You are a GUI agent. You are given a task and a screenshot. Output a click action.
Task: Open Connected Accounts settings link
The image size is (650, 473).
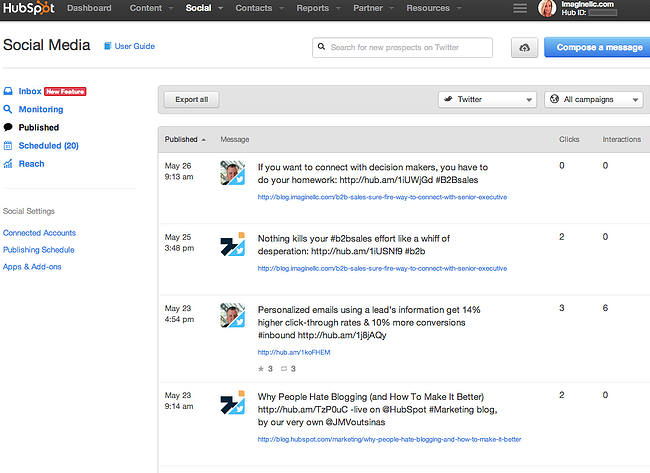coord(39,233)
